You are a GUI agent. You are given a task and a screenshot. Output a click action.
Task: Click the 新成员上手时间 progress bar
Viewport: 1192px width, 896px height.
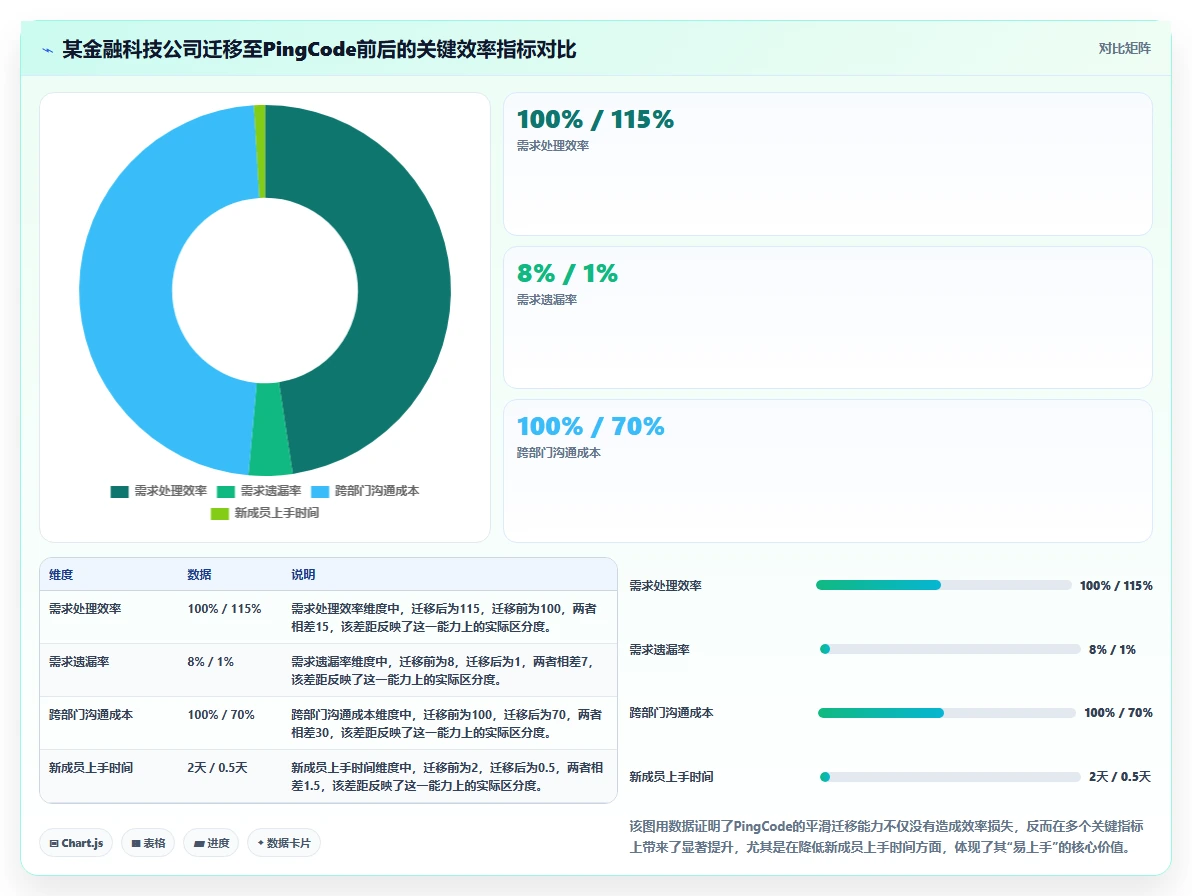point(949,777)
